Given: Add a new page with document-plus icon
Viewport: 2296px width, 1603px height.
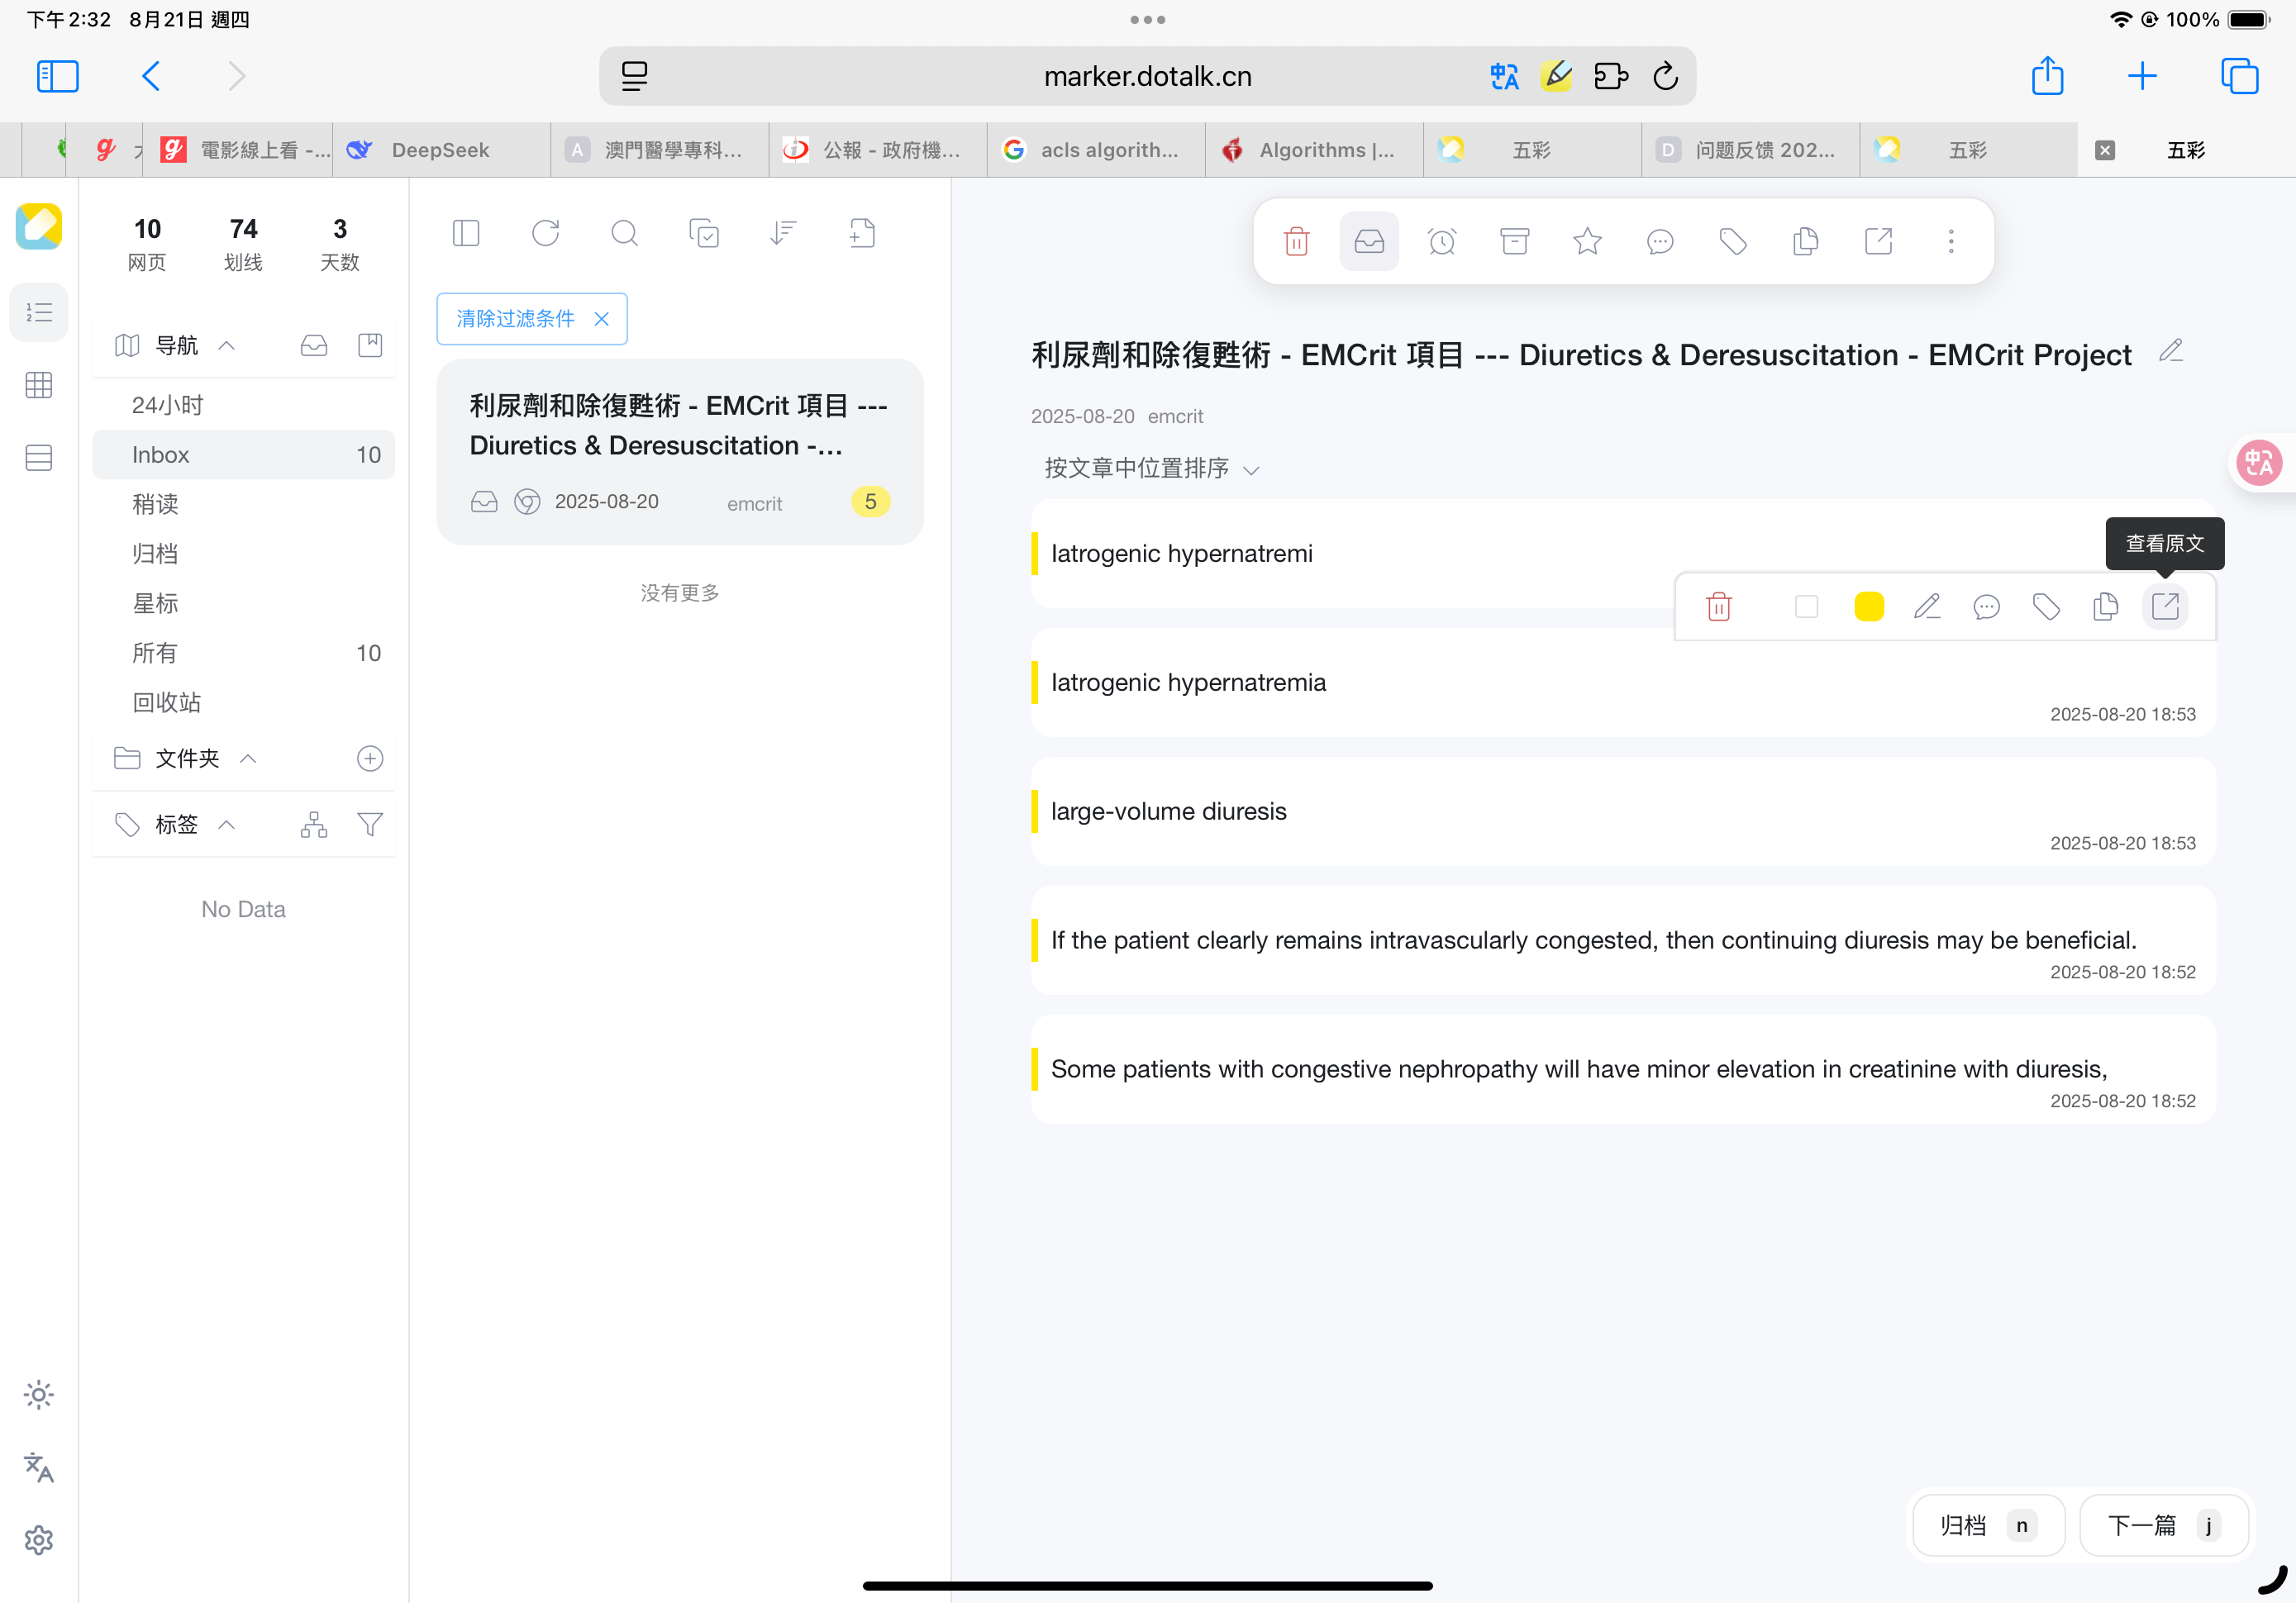Looking at the screenshot, I should click(861, 233).
